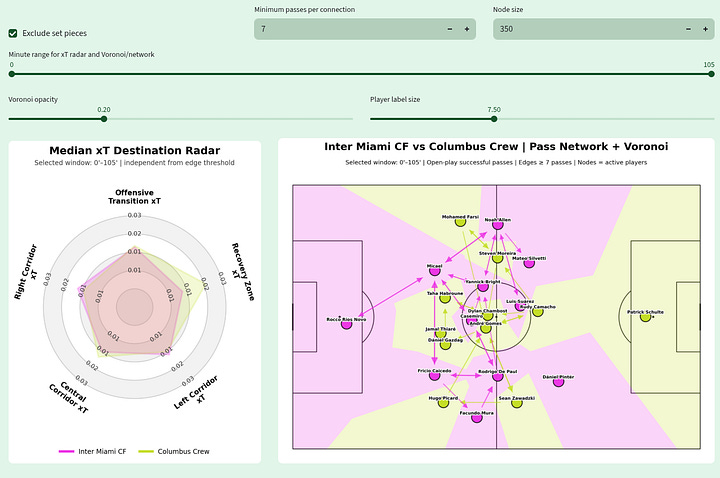
Task: Click the Pass Network + Voronoi chart title
Action: click(x=496, y=146)
